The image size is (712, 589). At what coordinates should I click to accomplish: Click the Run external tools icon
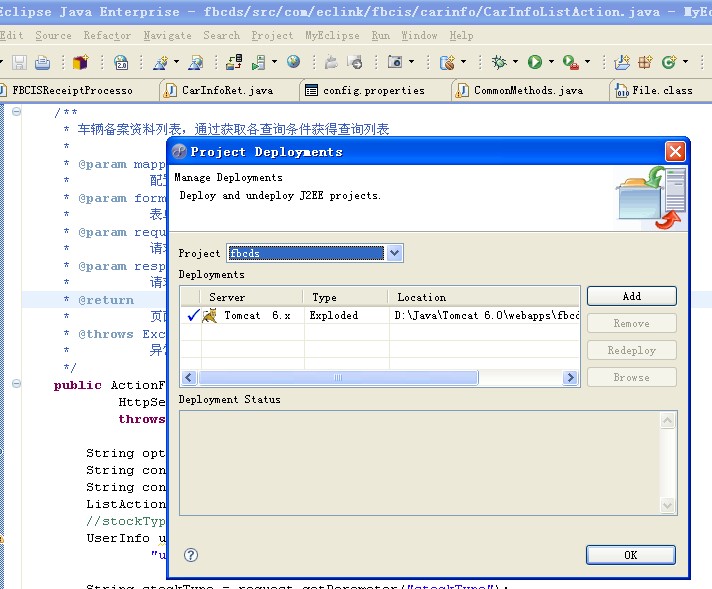570,62
